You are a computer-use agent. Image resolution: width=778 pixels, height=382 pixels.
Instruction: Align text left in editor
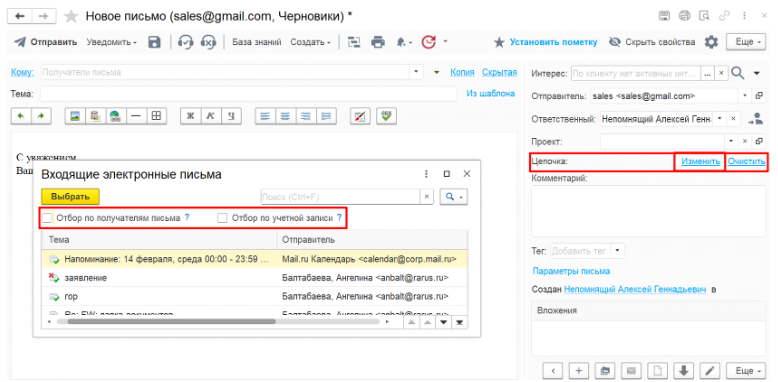coord(265,116)
